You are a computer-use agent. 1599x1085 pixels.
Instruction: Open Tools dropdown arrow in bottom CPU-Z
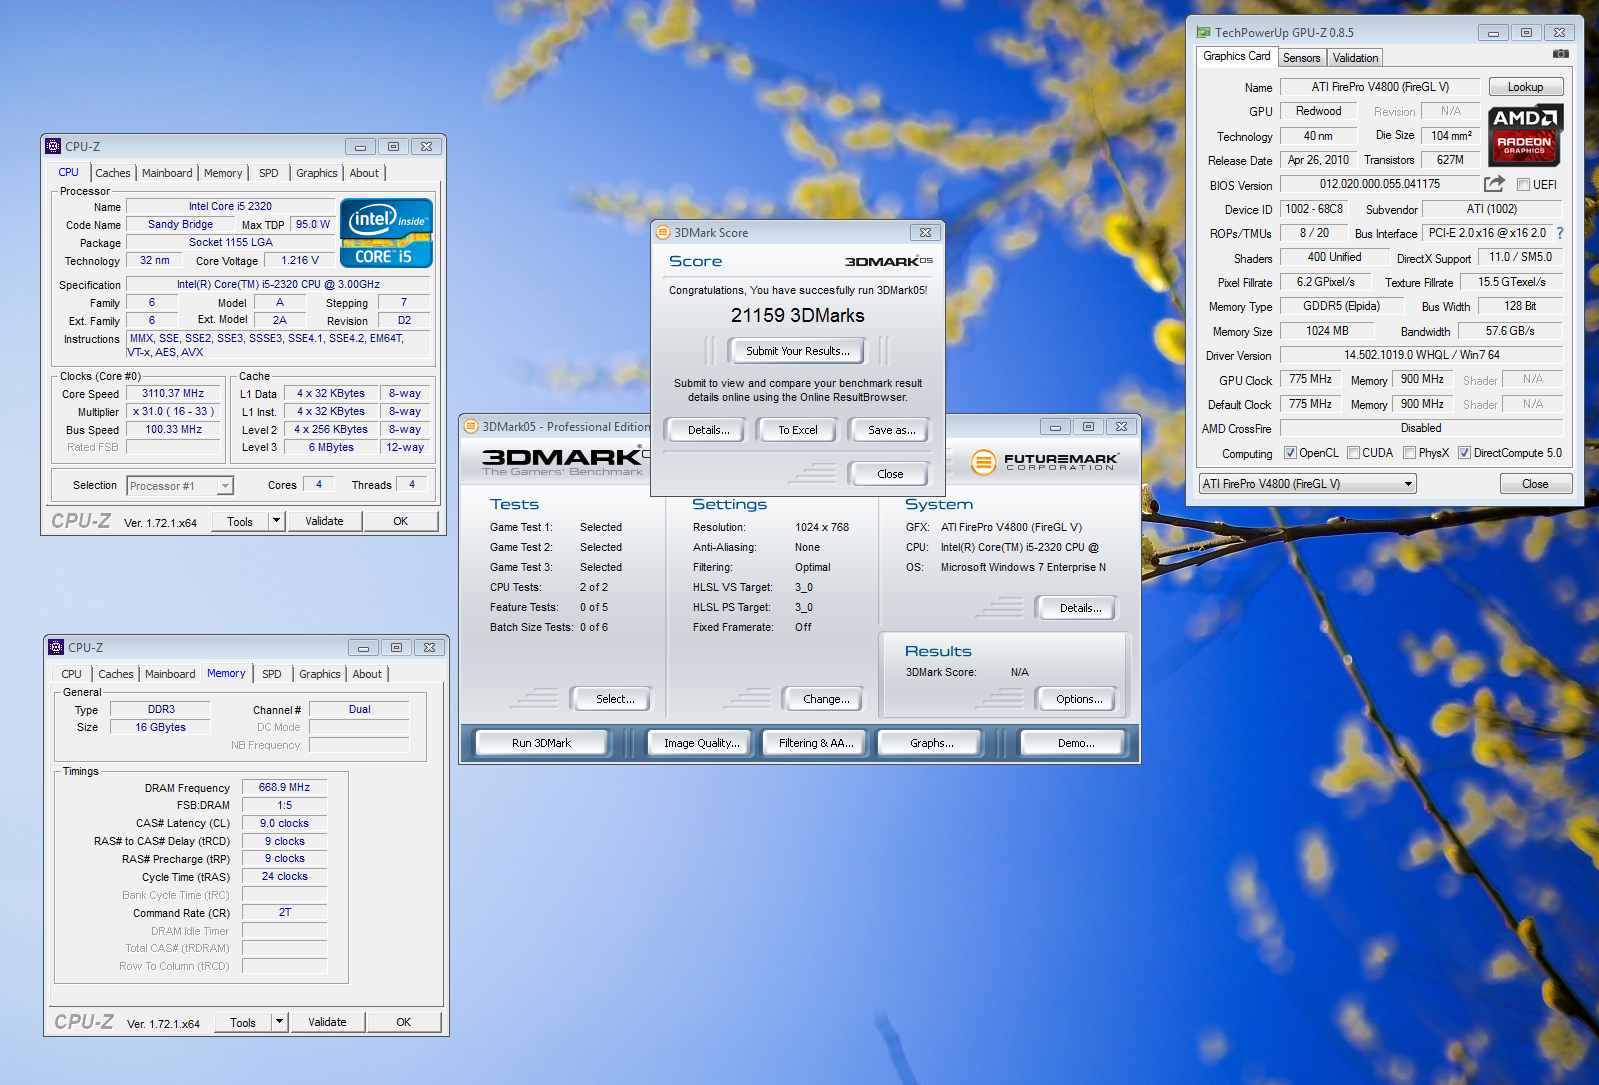click(280, 1022)
